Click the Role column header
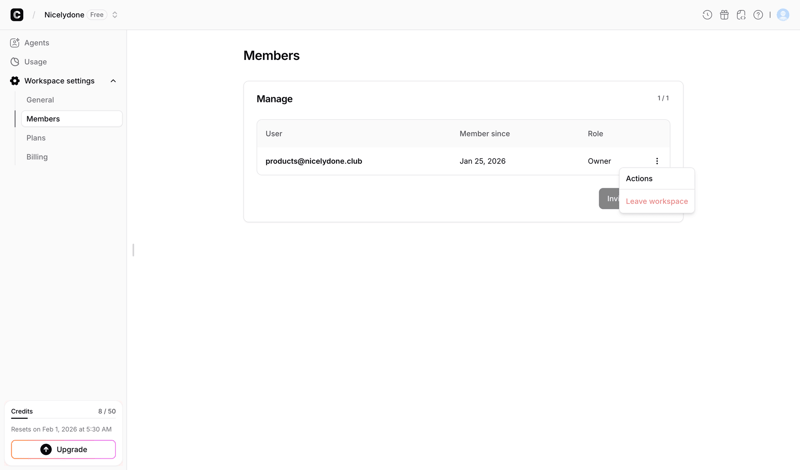The width and height of the screenshot is (800, 470). (595, 134)
